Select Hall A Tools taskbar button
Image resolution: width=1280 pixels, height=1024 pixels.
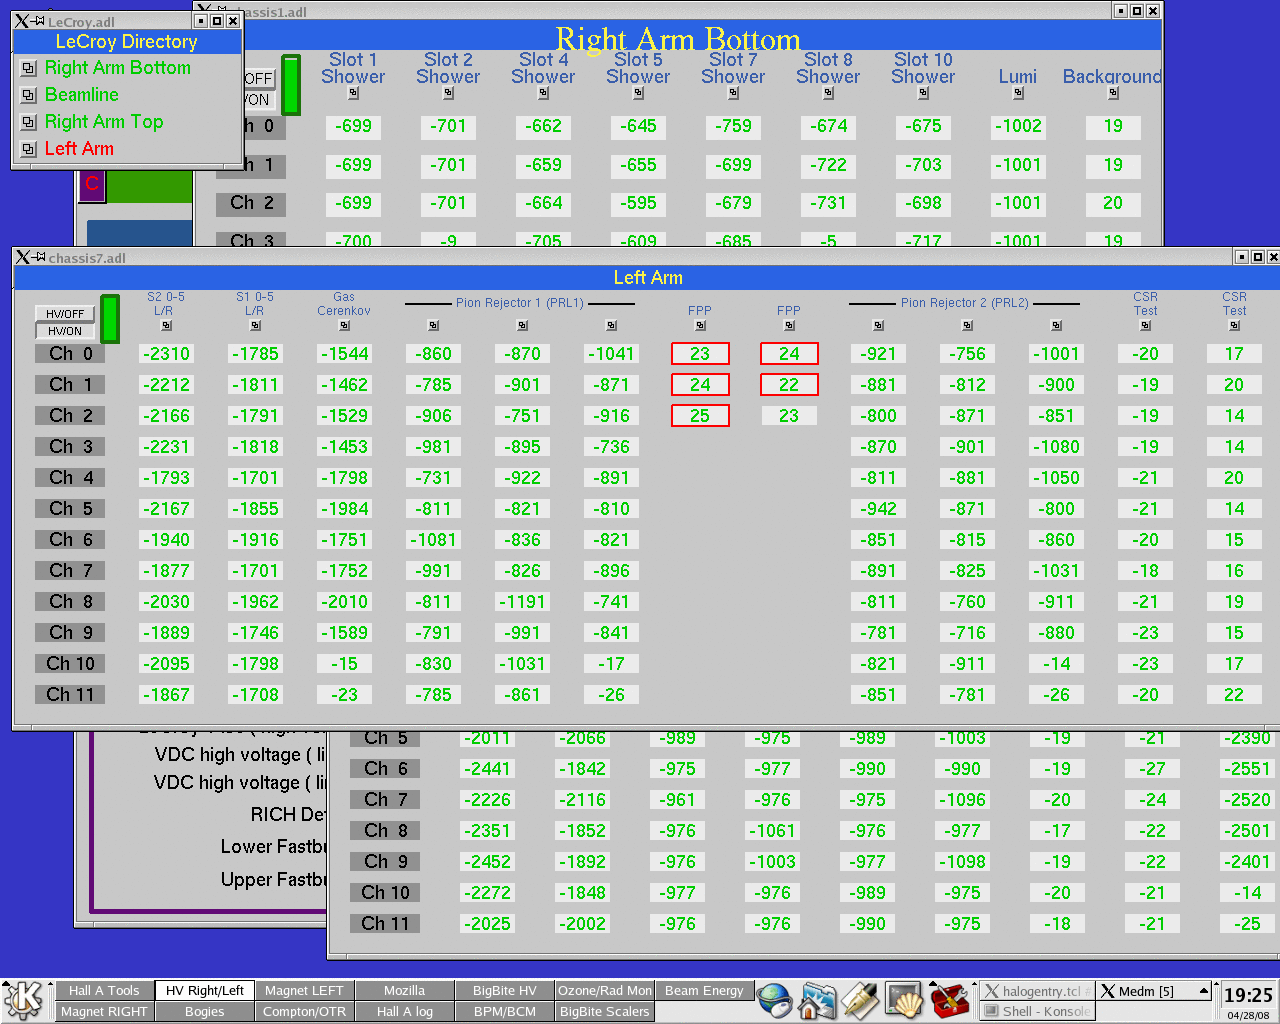[x=104, y=991]
